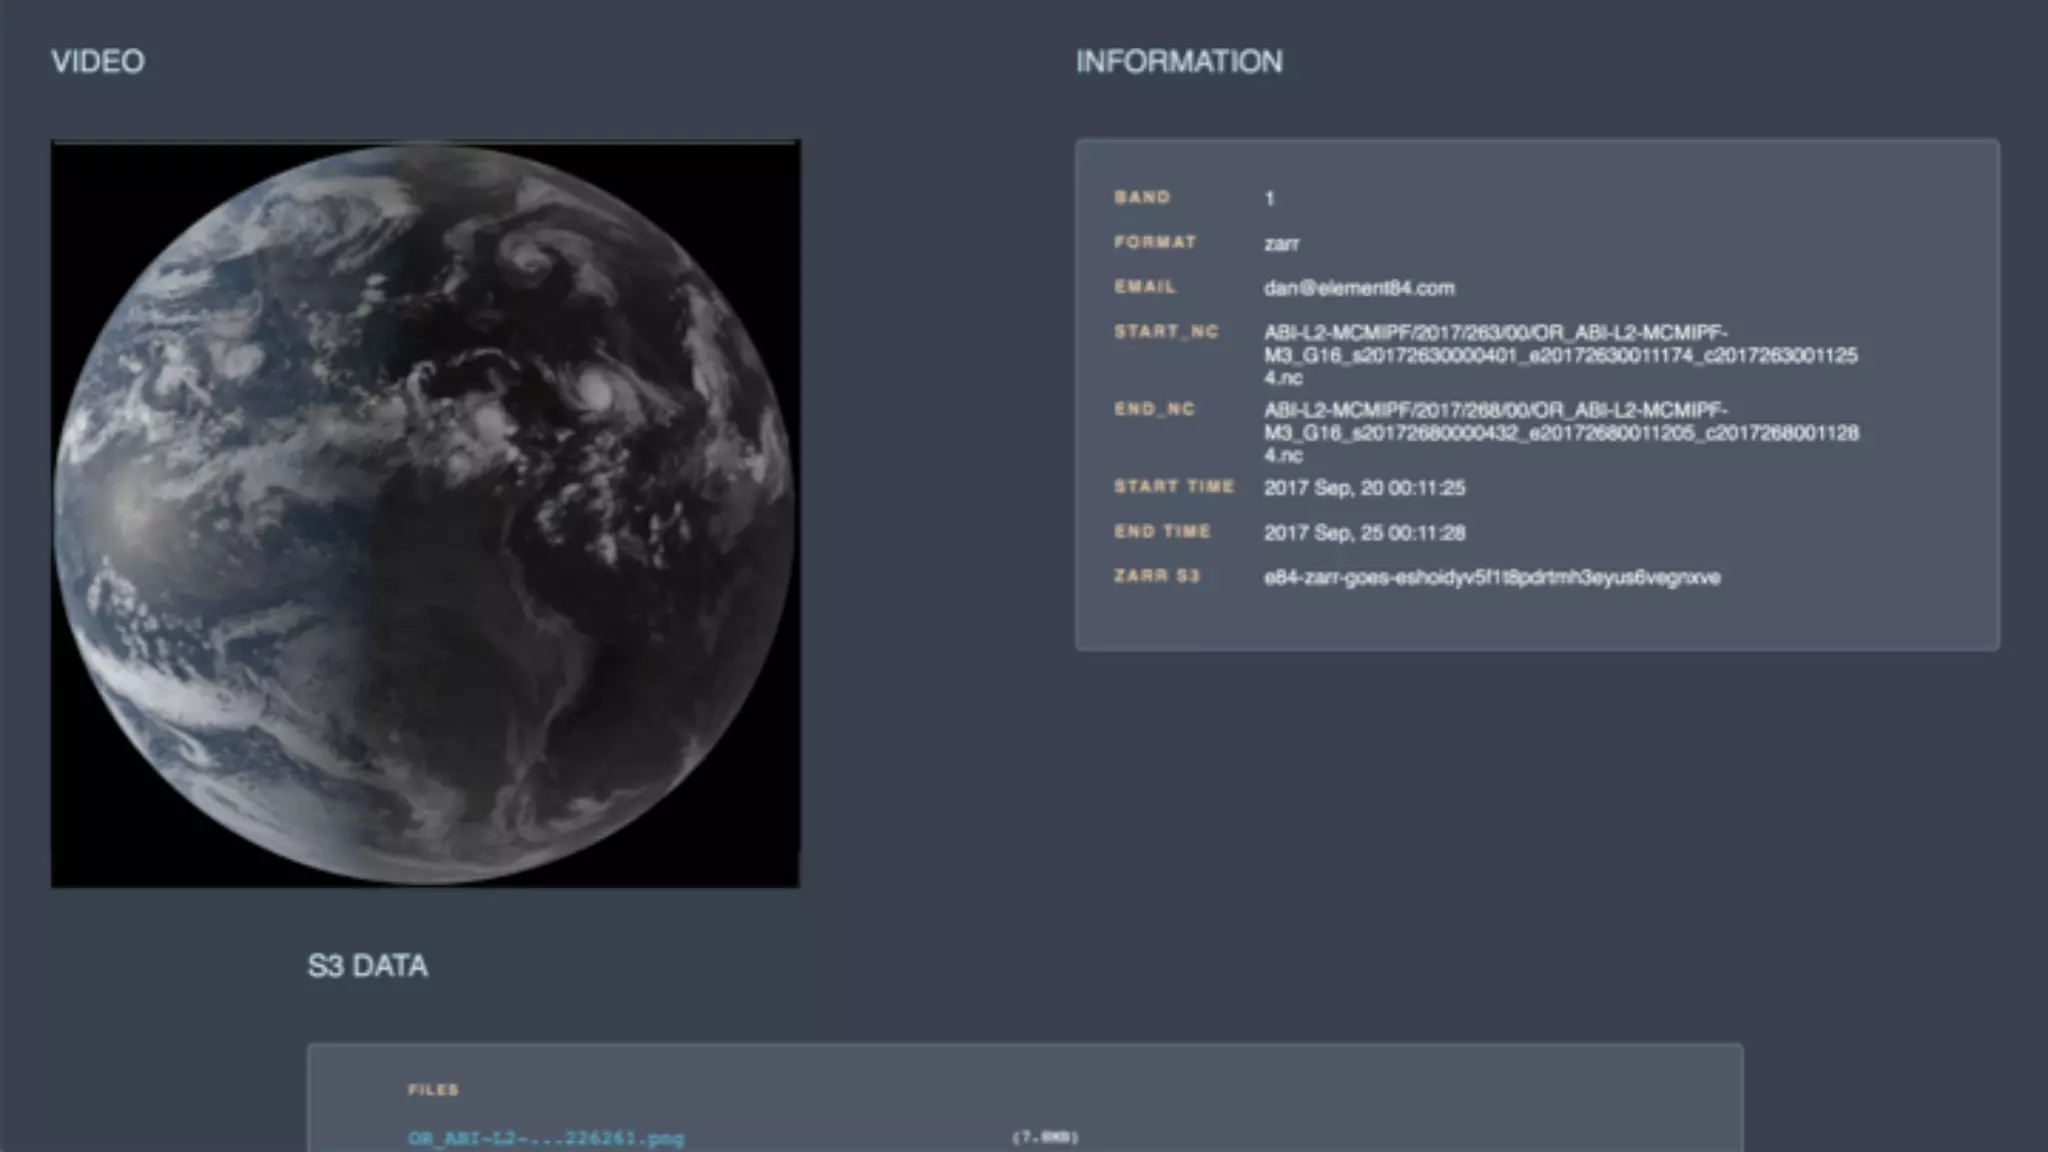
Task: Click the VIDEO section heading
Action: point(98,62)
